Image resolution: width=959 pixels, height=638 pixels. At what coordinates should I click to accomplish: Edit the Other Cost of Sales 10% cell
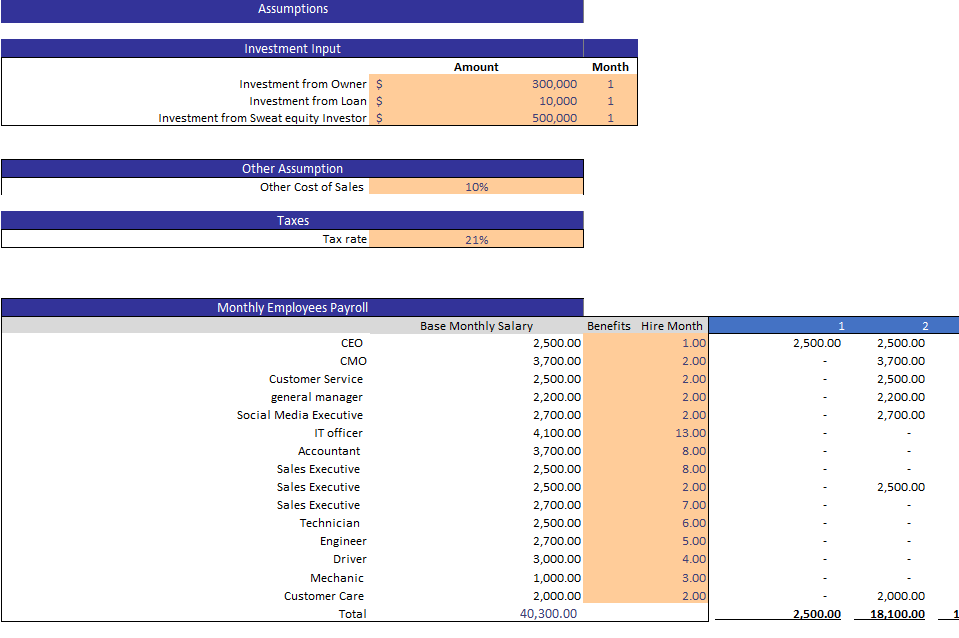pos(476,186)
